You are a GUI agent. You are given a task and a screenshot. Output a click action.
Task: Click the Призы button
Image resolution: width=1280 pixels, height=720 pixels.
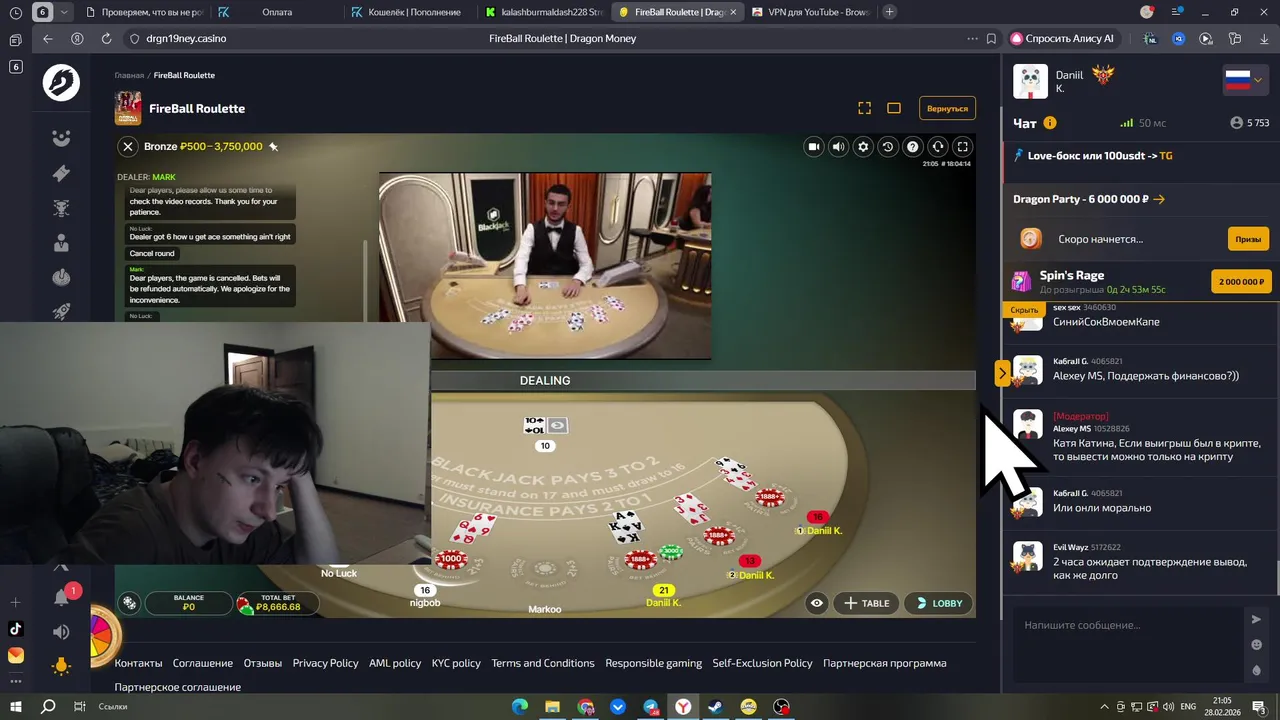[1248, 239]
